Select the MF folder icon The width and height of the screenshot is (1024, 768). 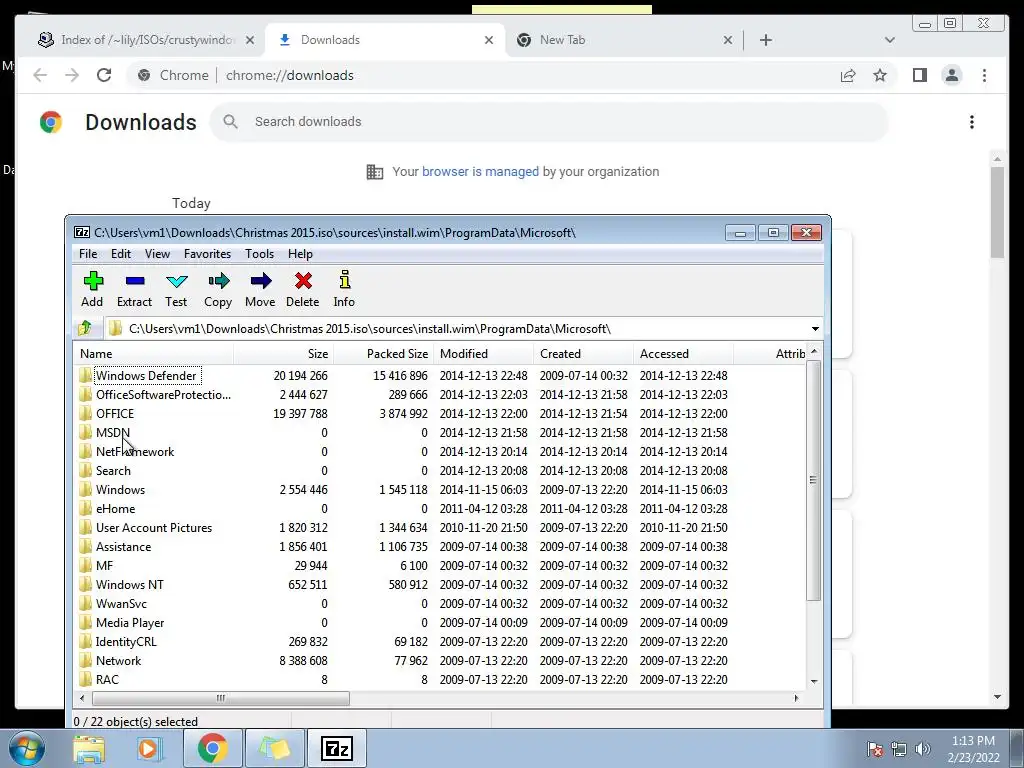click(x=85, y=565)
